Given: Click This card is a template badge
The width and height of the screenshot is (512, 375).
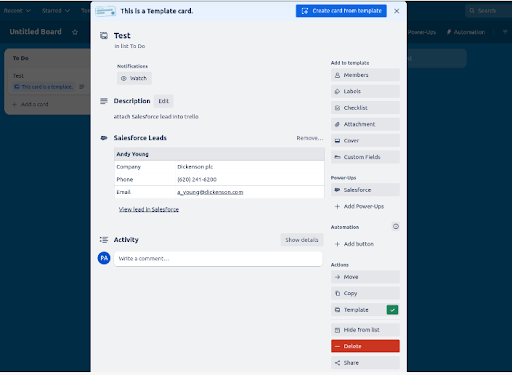Looking at the screenshot, I should (43, 87).
